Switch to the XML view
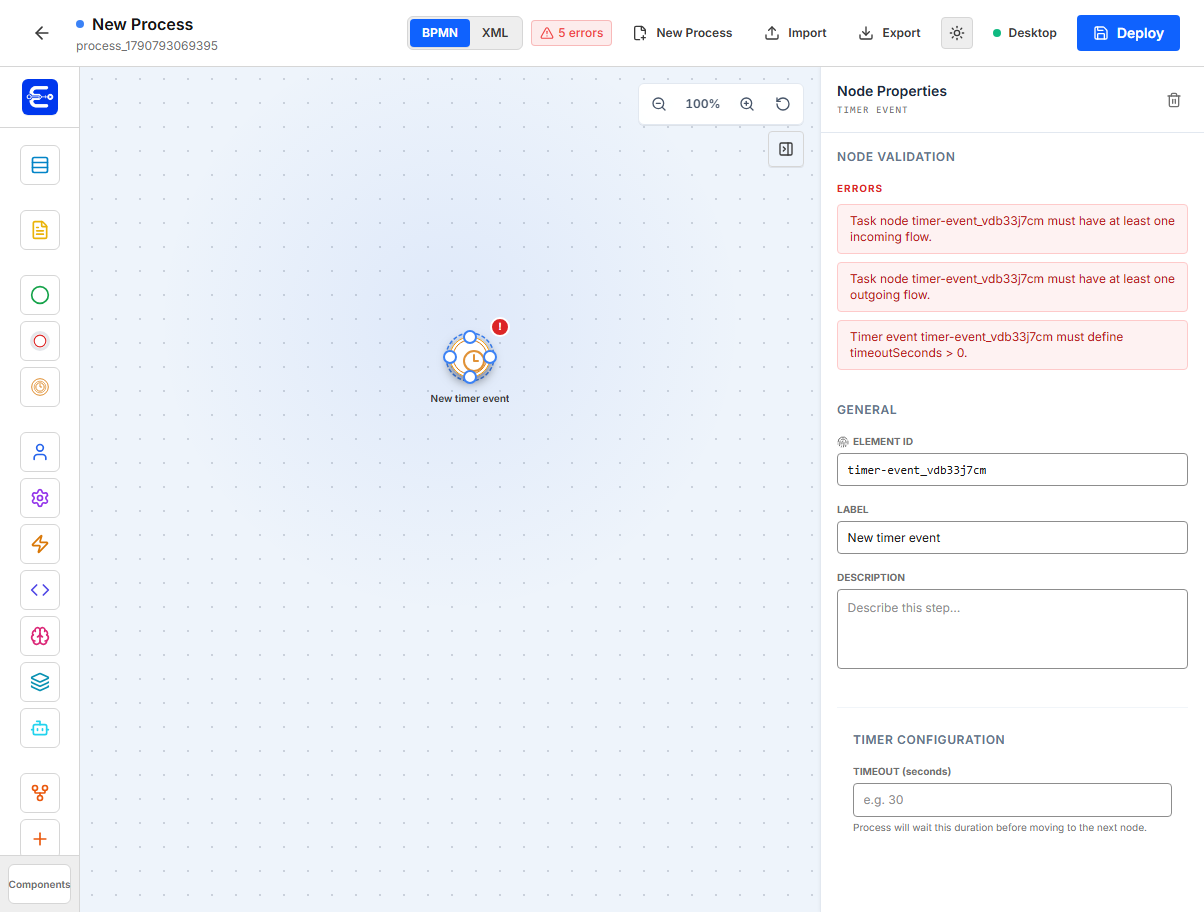 [495, 33]
